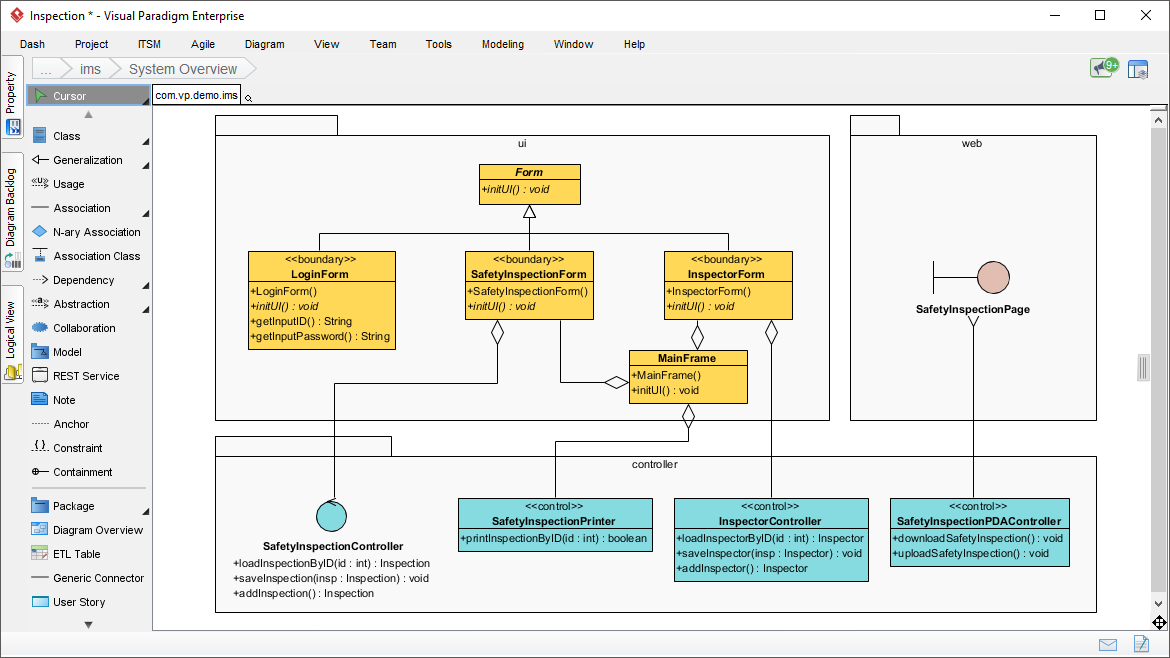Select the Form class in diagram
Screen dimensions: 1170x658
pyautogui.click(x=529, y=184)
